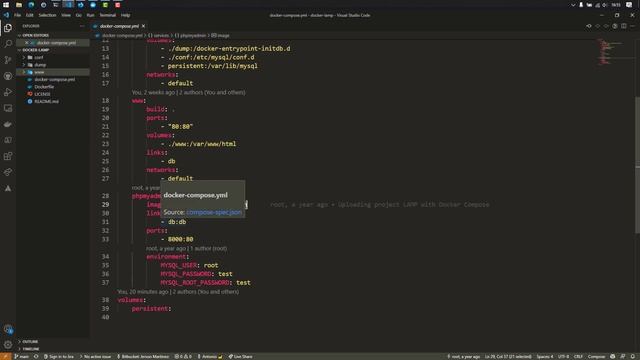
Task: Follow the compose-spec.json link in tooltip
Action: (x=213, y=212)
